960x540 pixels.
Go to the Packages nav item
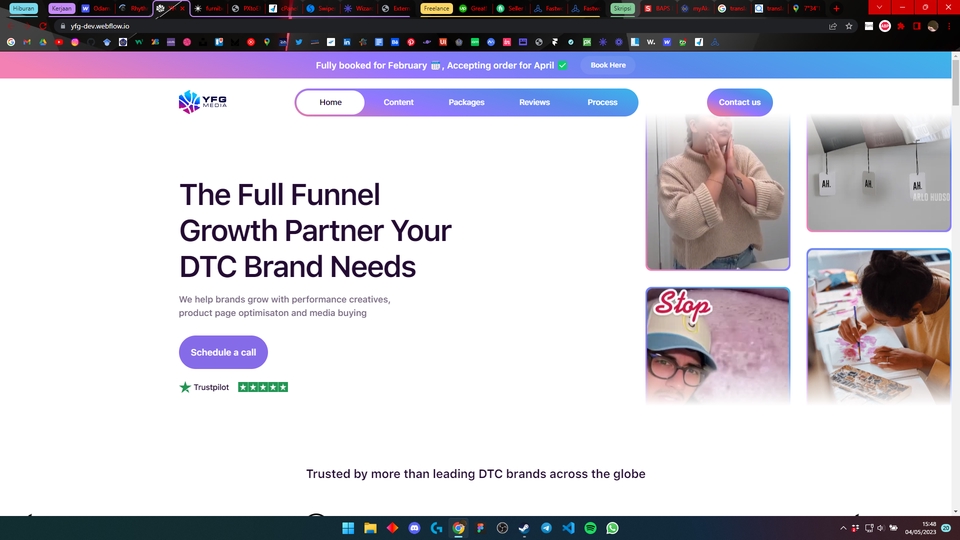tap(467, 102)
